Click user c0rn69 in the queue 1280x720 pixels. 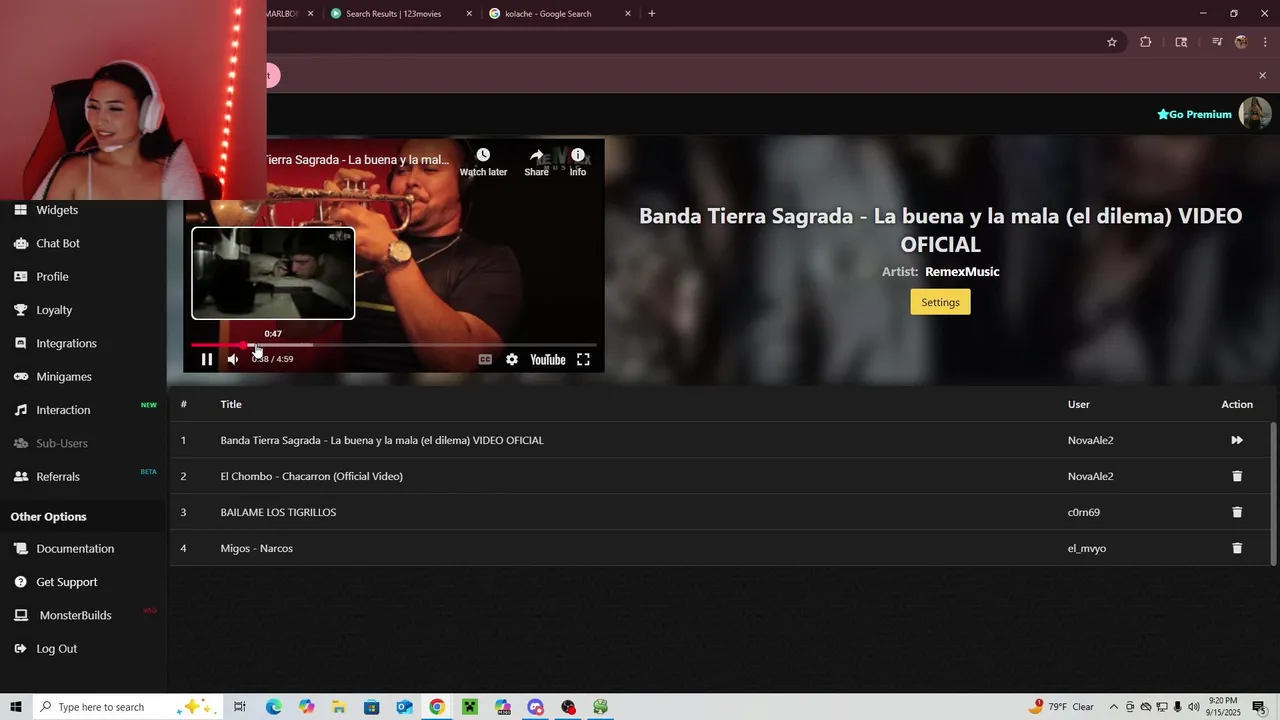1084,512
